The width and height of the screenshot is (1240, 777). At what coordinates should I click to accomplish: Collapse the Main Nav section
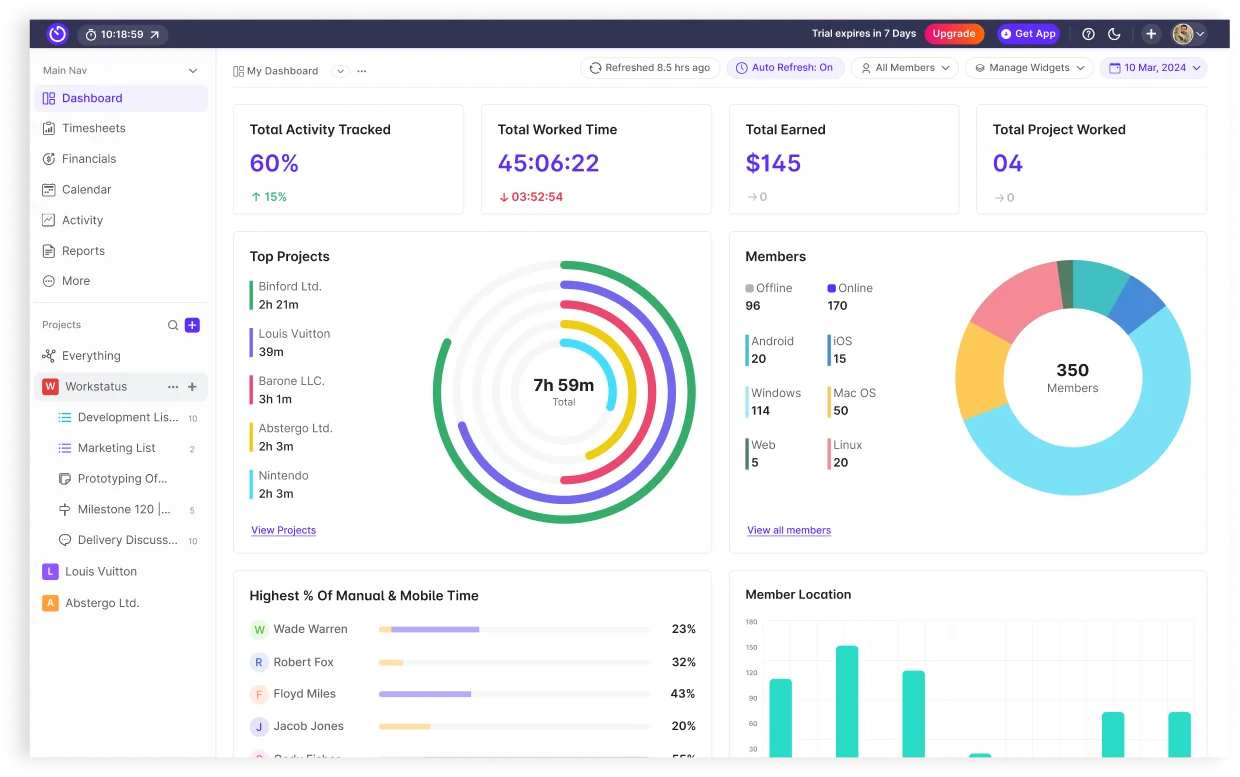coord(193,71)
